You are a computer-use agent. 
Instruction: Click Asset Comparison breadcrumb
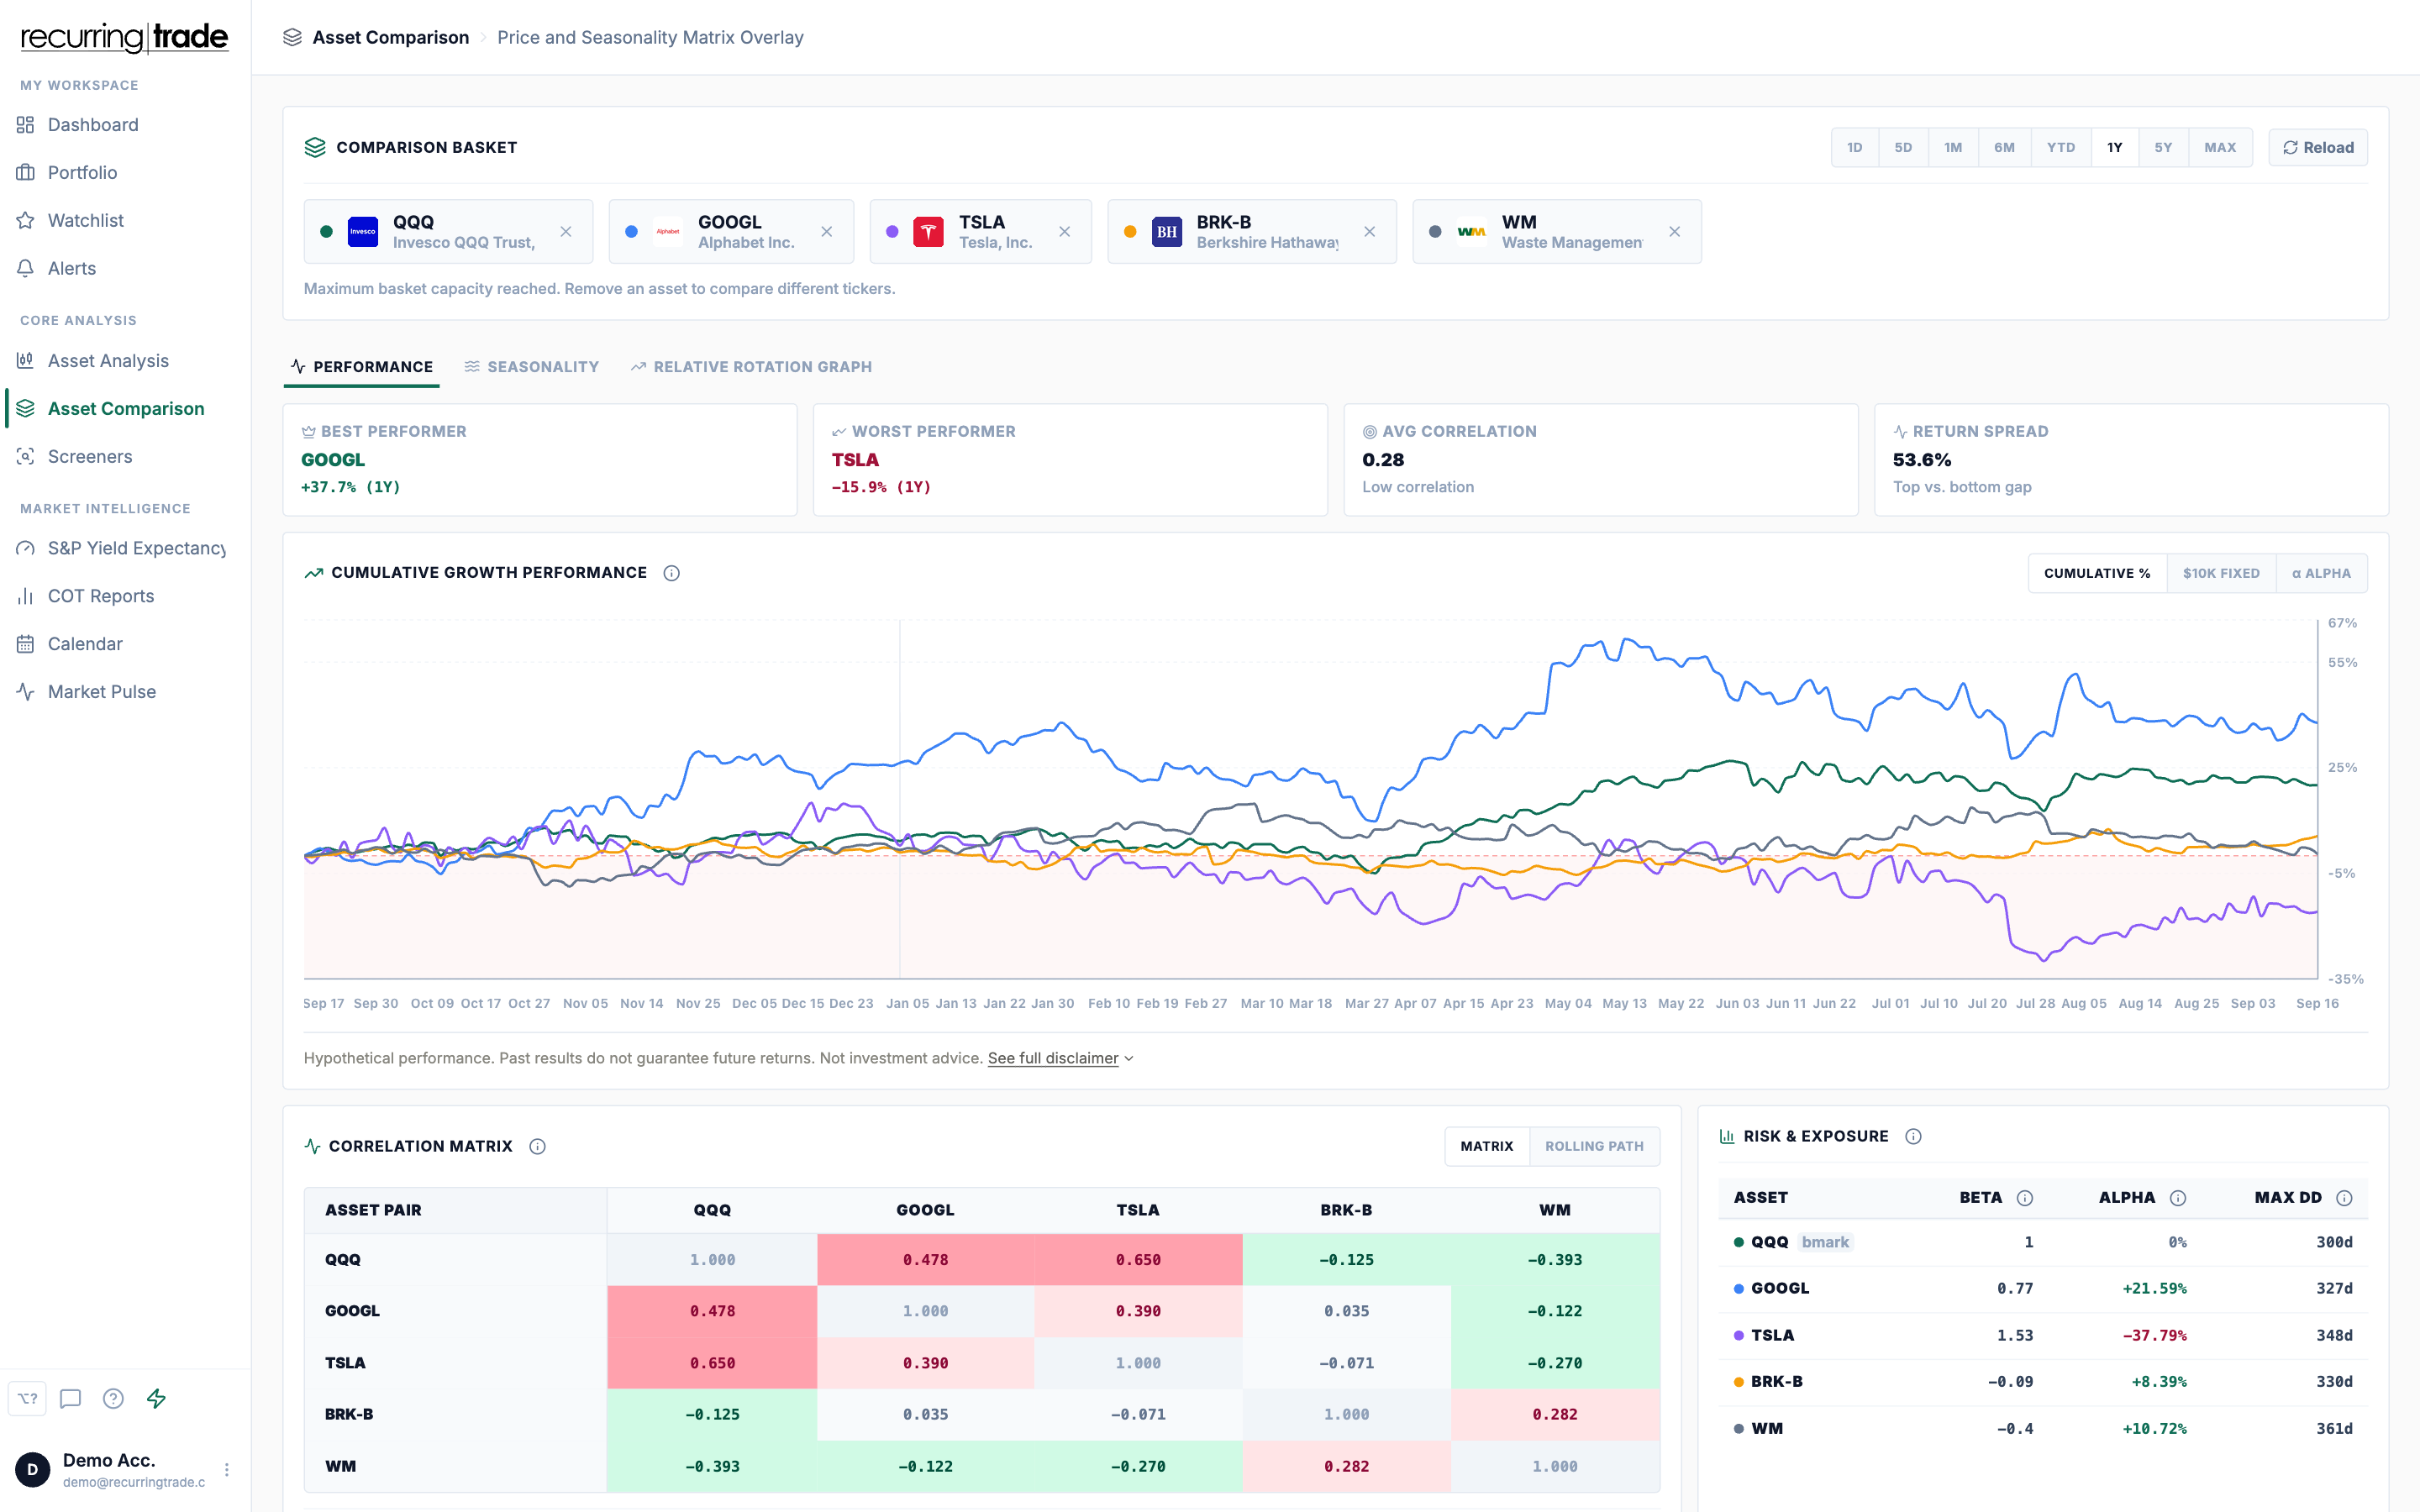point(390,38)
